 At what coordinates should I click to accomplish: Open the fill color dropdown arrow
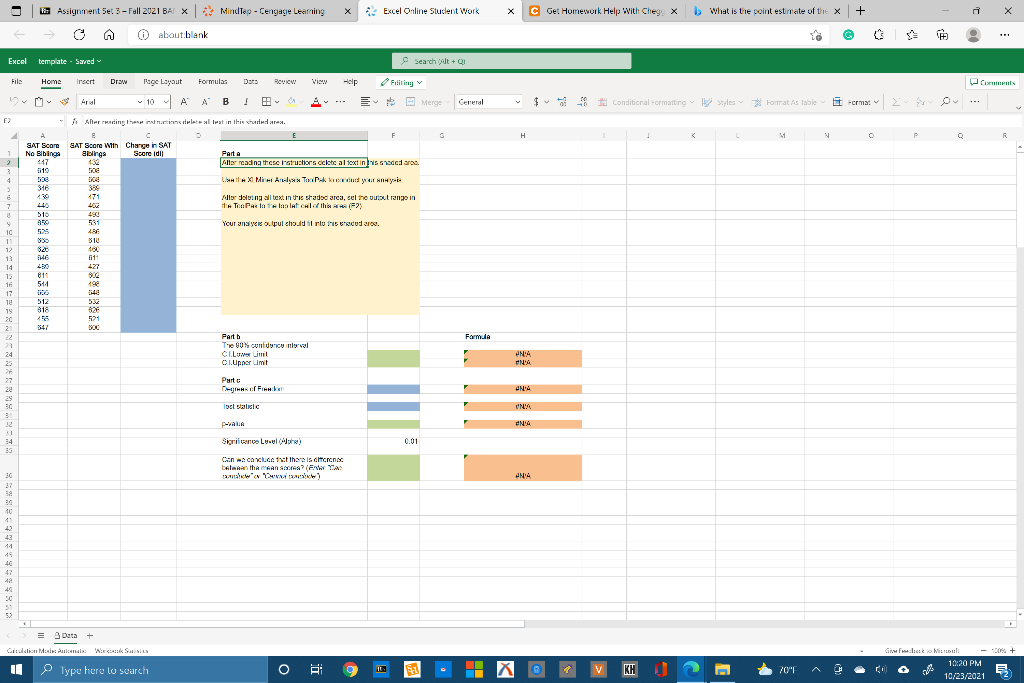tap(302, 102)
